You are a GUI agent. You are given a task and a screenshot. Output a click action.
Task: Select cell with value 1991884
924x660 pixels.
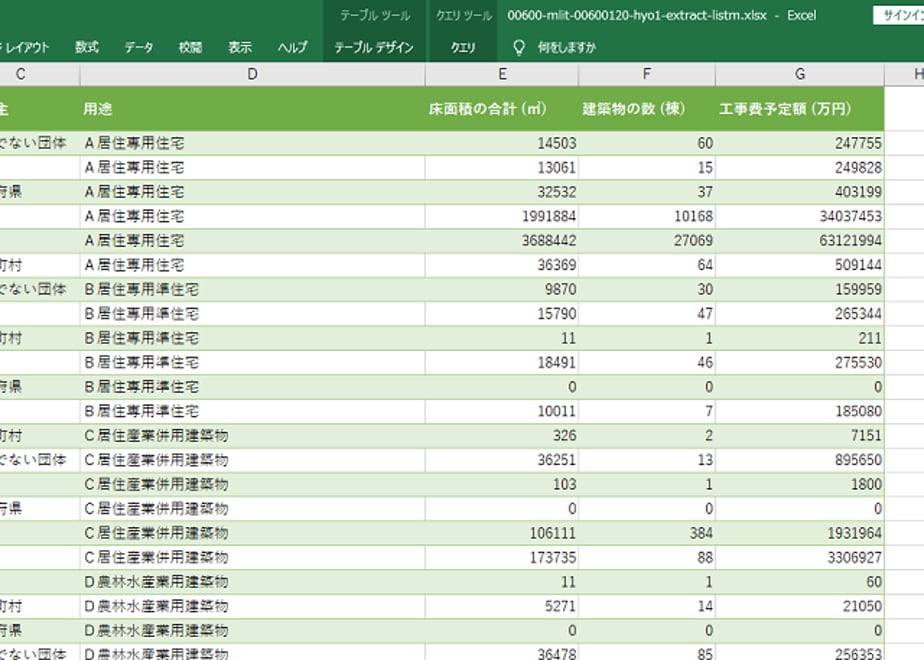point(501,216)
